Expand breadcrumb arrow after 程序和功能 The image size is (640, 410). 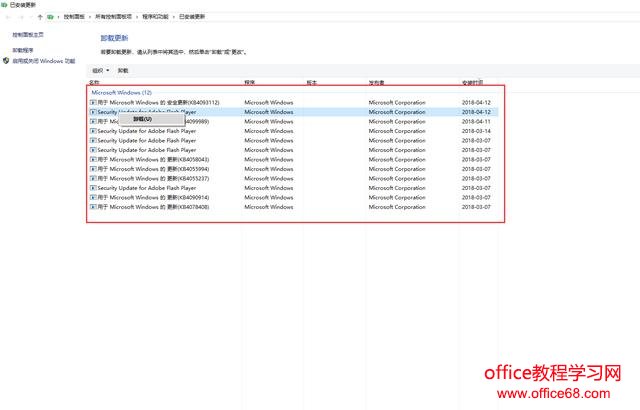(x=173, y=17)
